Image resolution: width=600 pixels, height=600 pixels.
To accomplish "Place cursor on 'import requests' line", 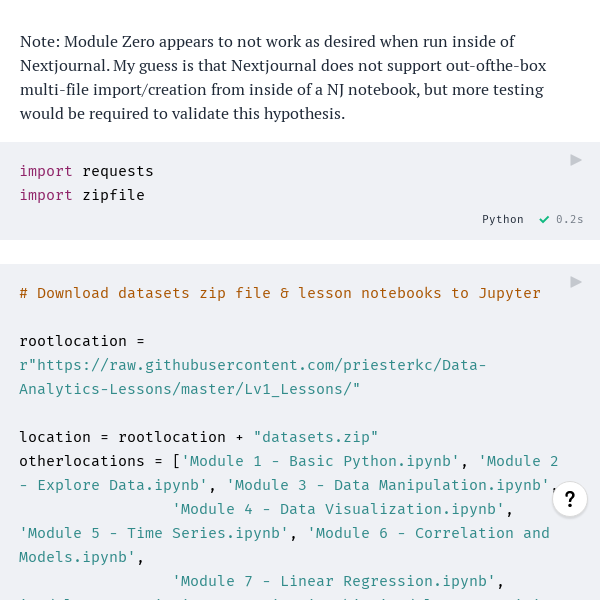I will (87, 171).
